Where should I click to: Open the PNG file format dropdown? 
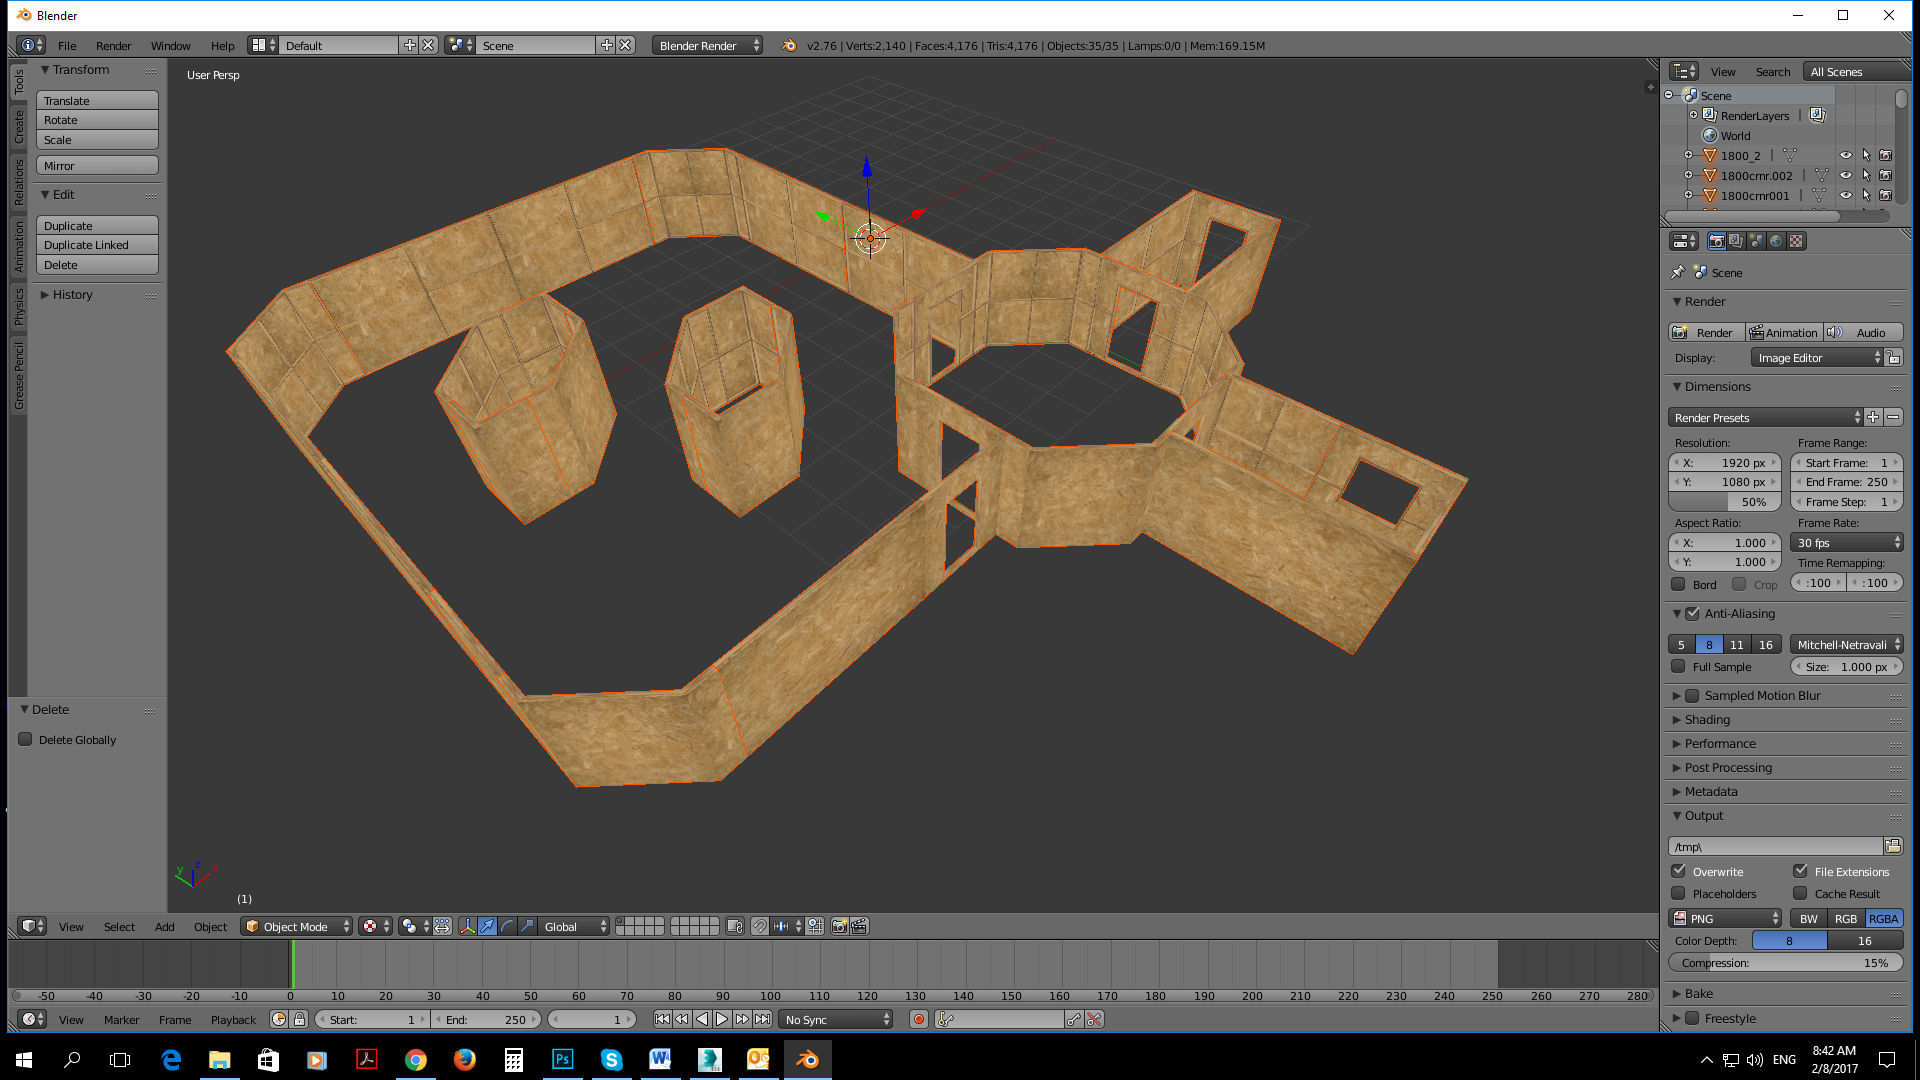(x=1725, y=918)
